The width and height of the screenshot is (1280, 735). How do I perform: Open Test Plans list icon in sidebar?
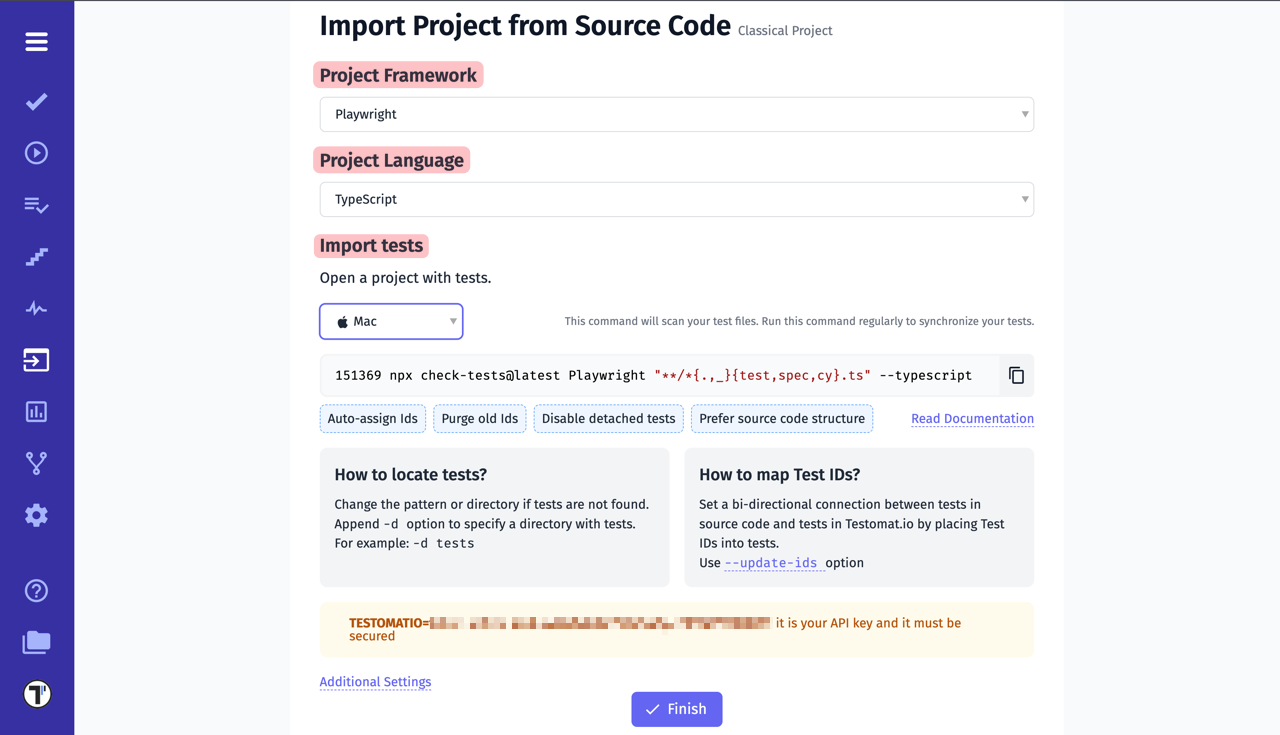point(36,205)
